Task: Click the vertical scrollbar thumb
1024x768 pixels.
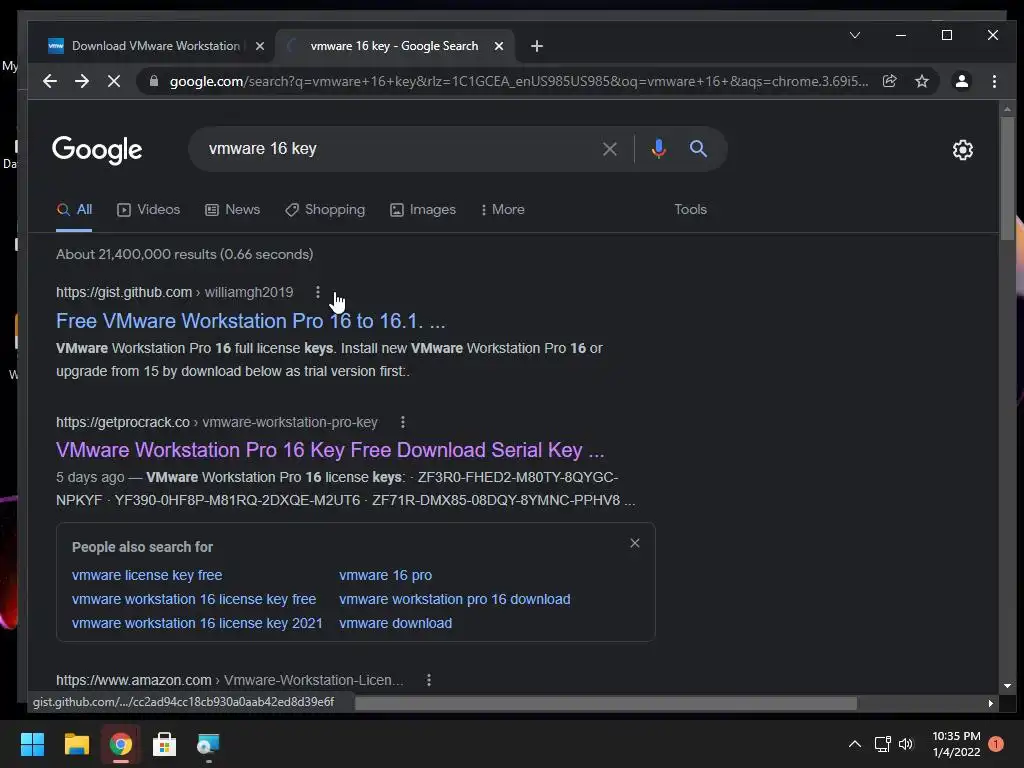Action: [x=1007, y=178]
